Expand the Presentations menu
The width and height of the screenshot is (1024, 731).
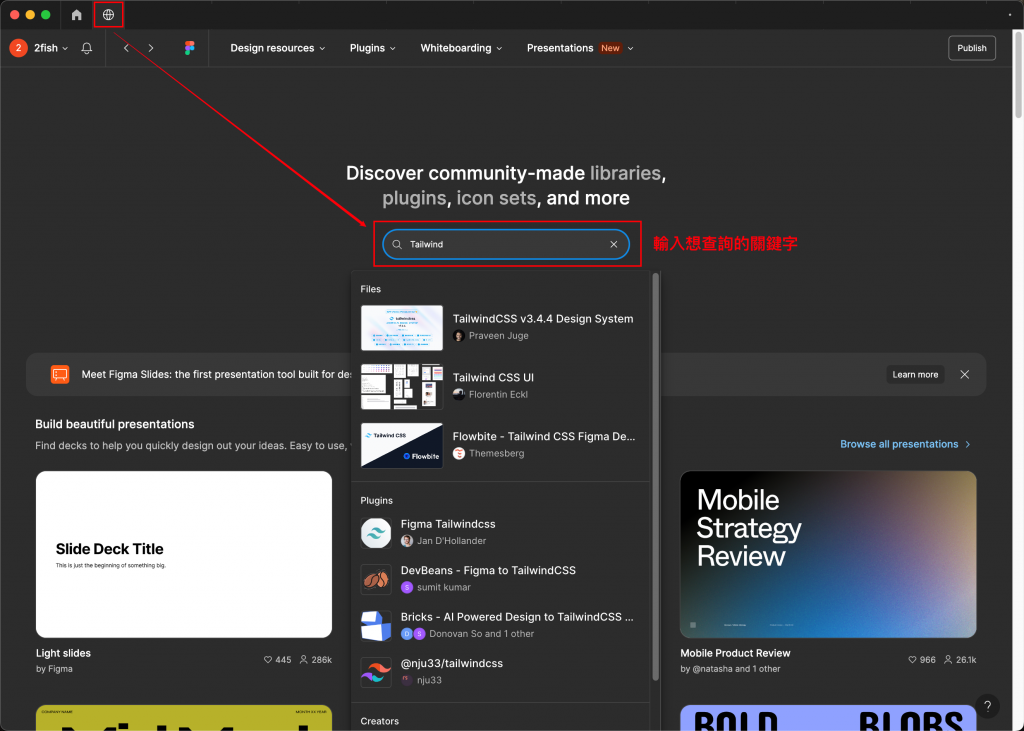pos(580,48)
